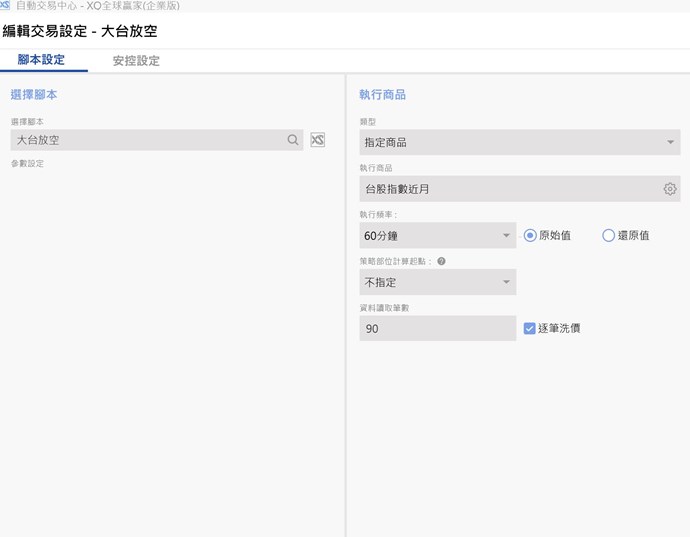Switch to the 腳本設定 tab
Screen dimensions: 690x537
point(41,60)
